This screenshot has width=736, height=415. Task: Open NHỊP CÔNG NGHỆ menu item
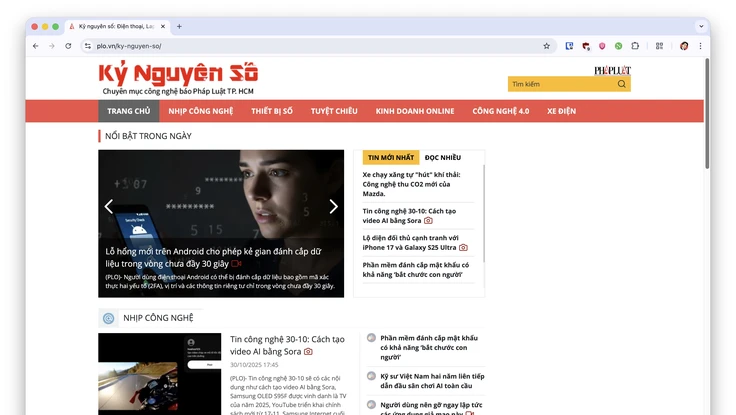click(x=200, y=111)
